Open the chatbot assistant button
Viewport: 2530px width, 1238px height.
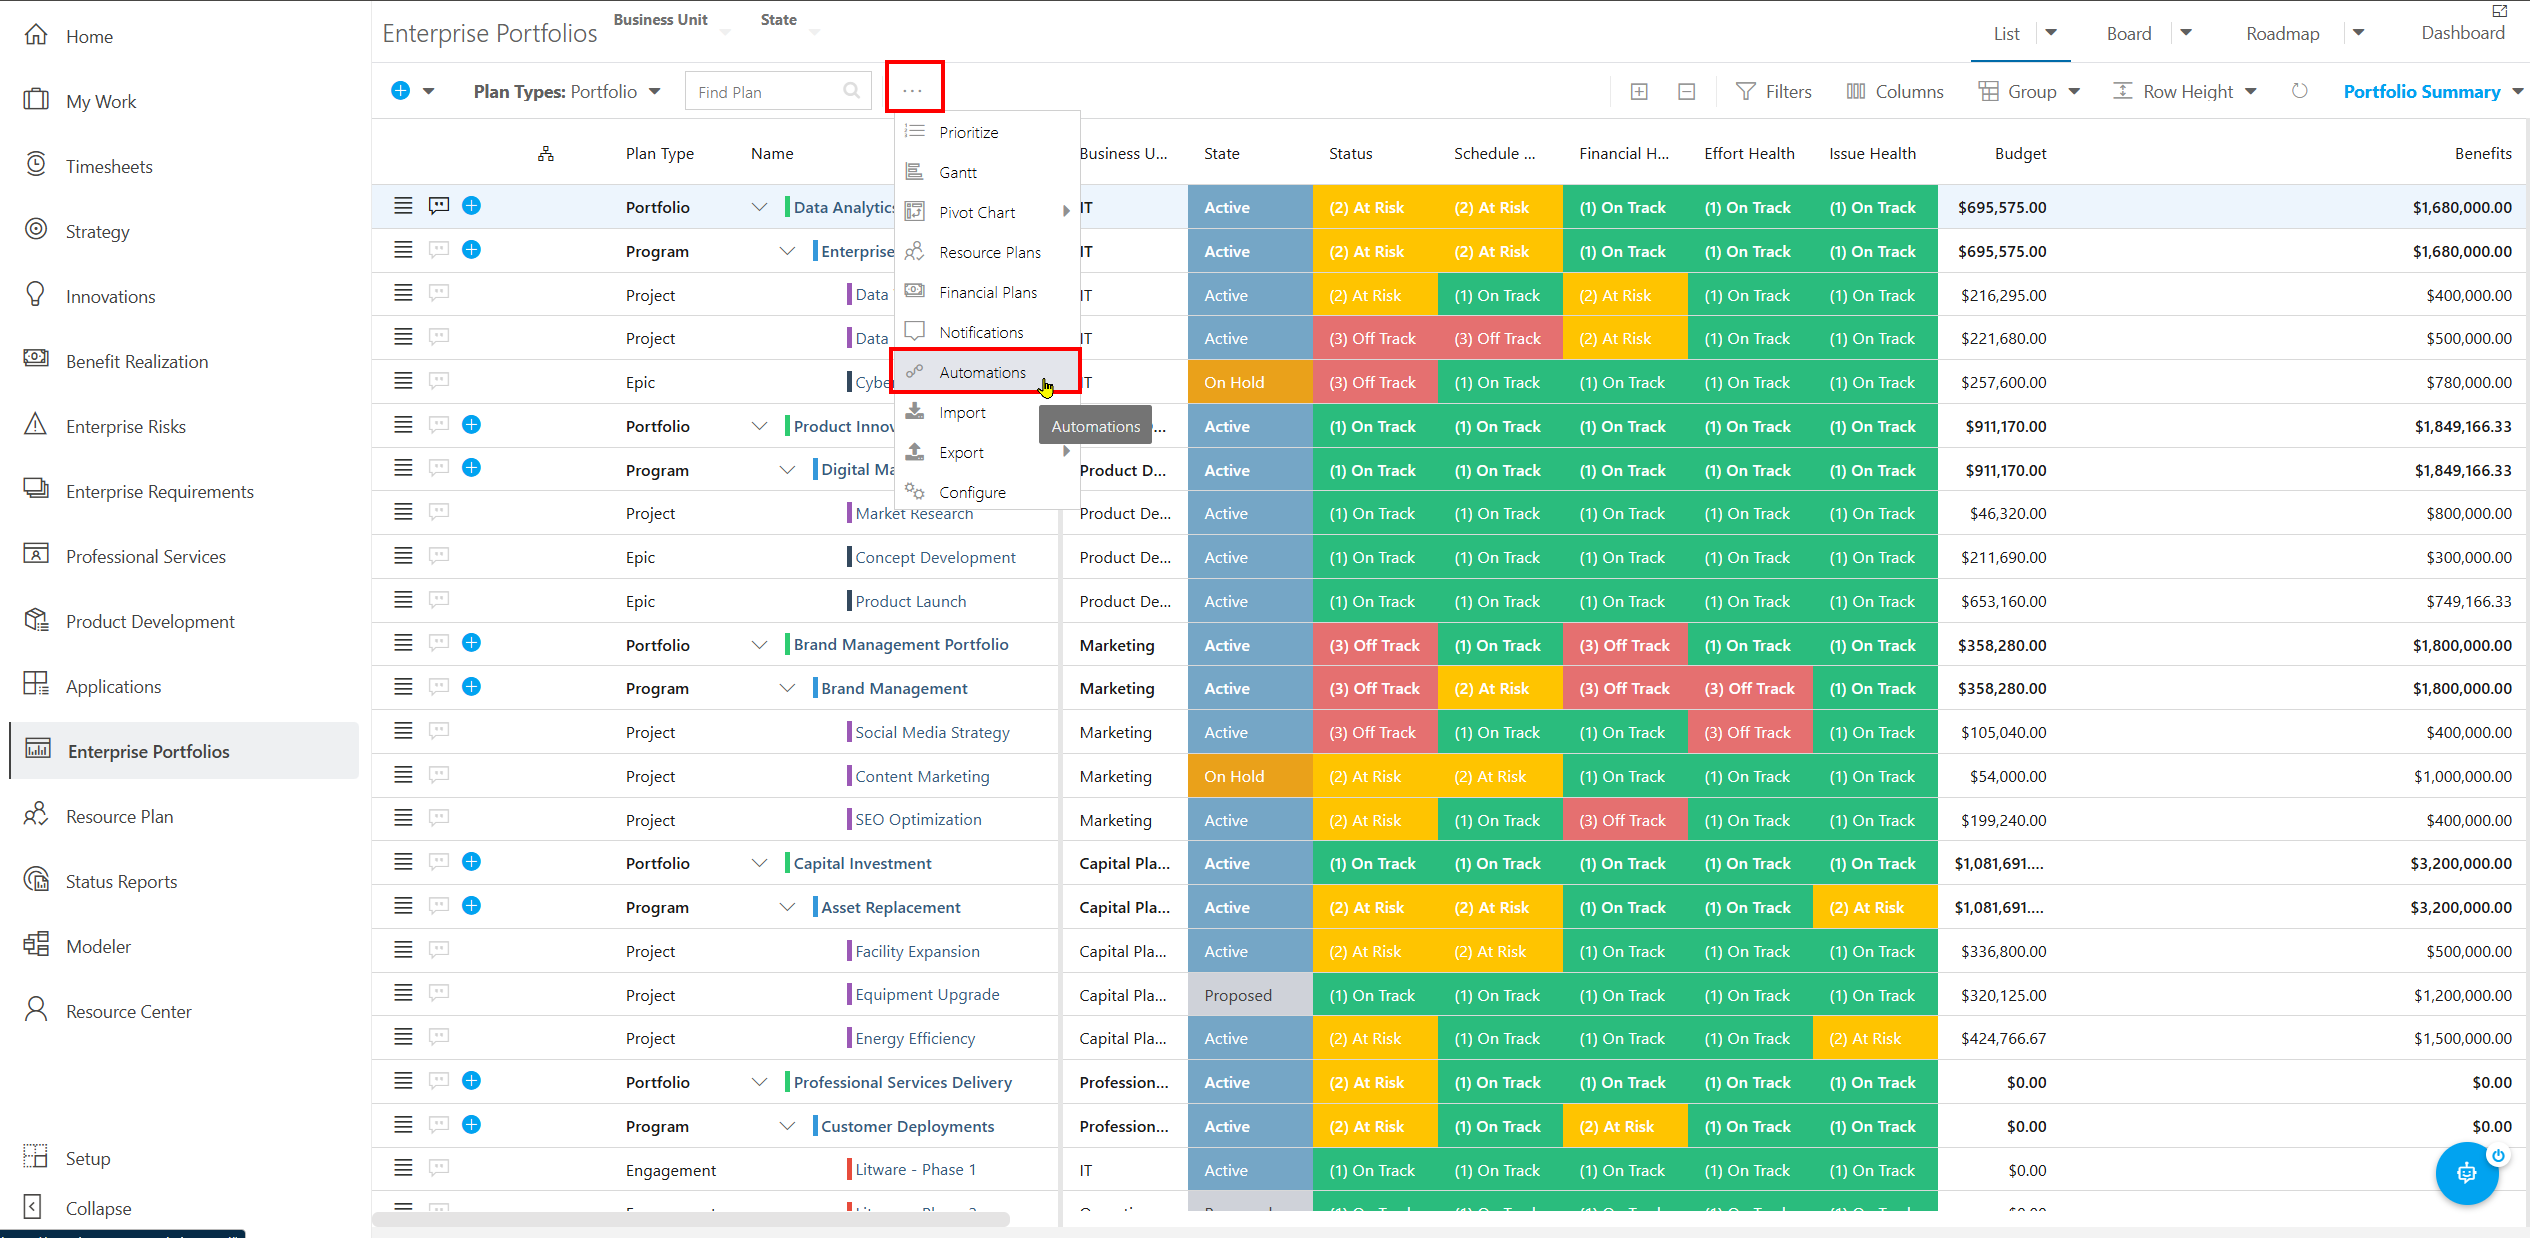(x=2466, y=1173)
